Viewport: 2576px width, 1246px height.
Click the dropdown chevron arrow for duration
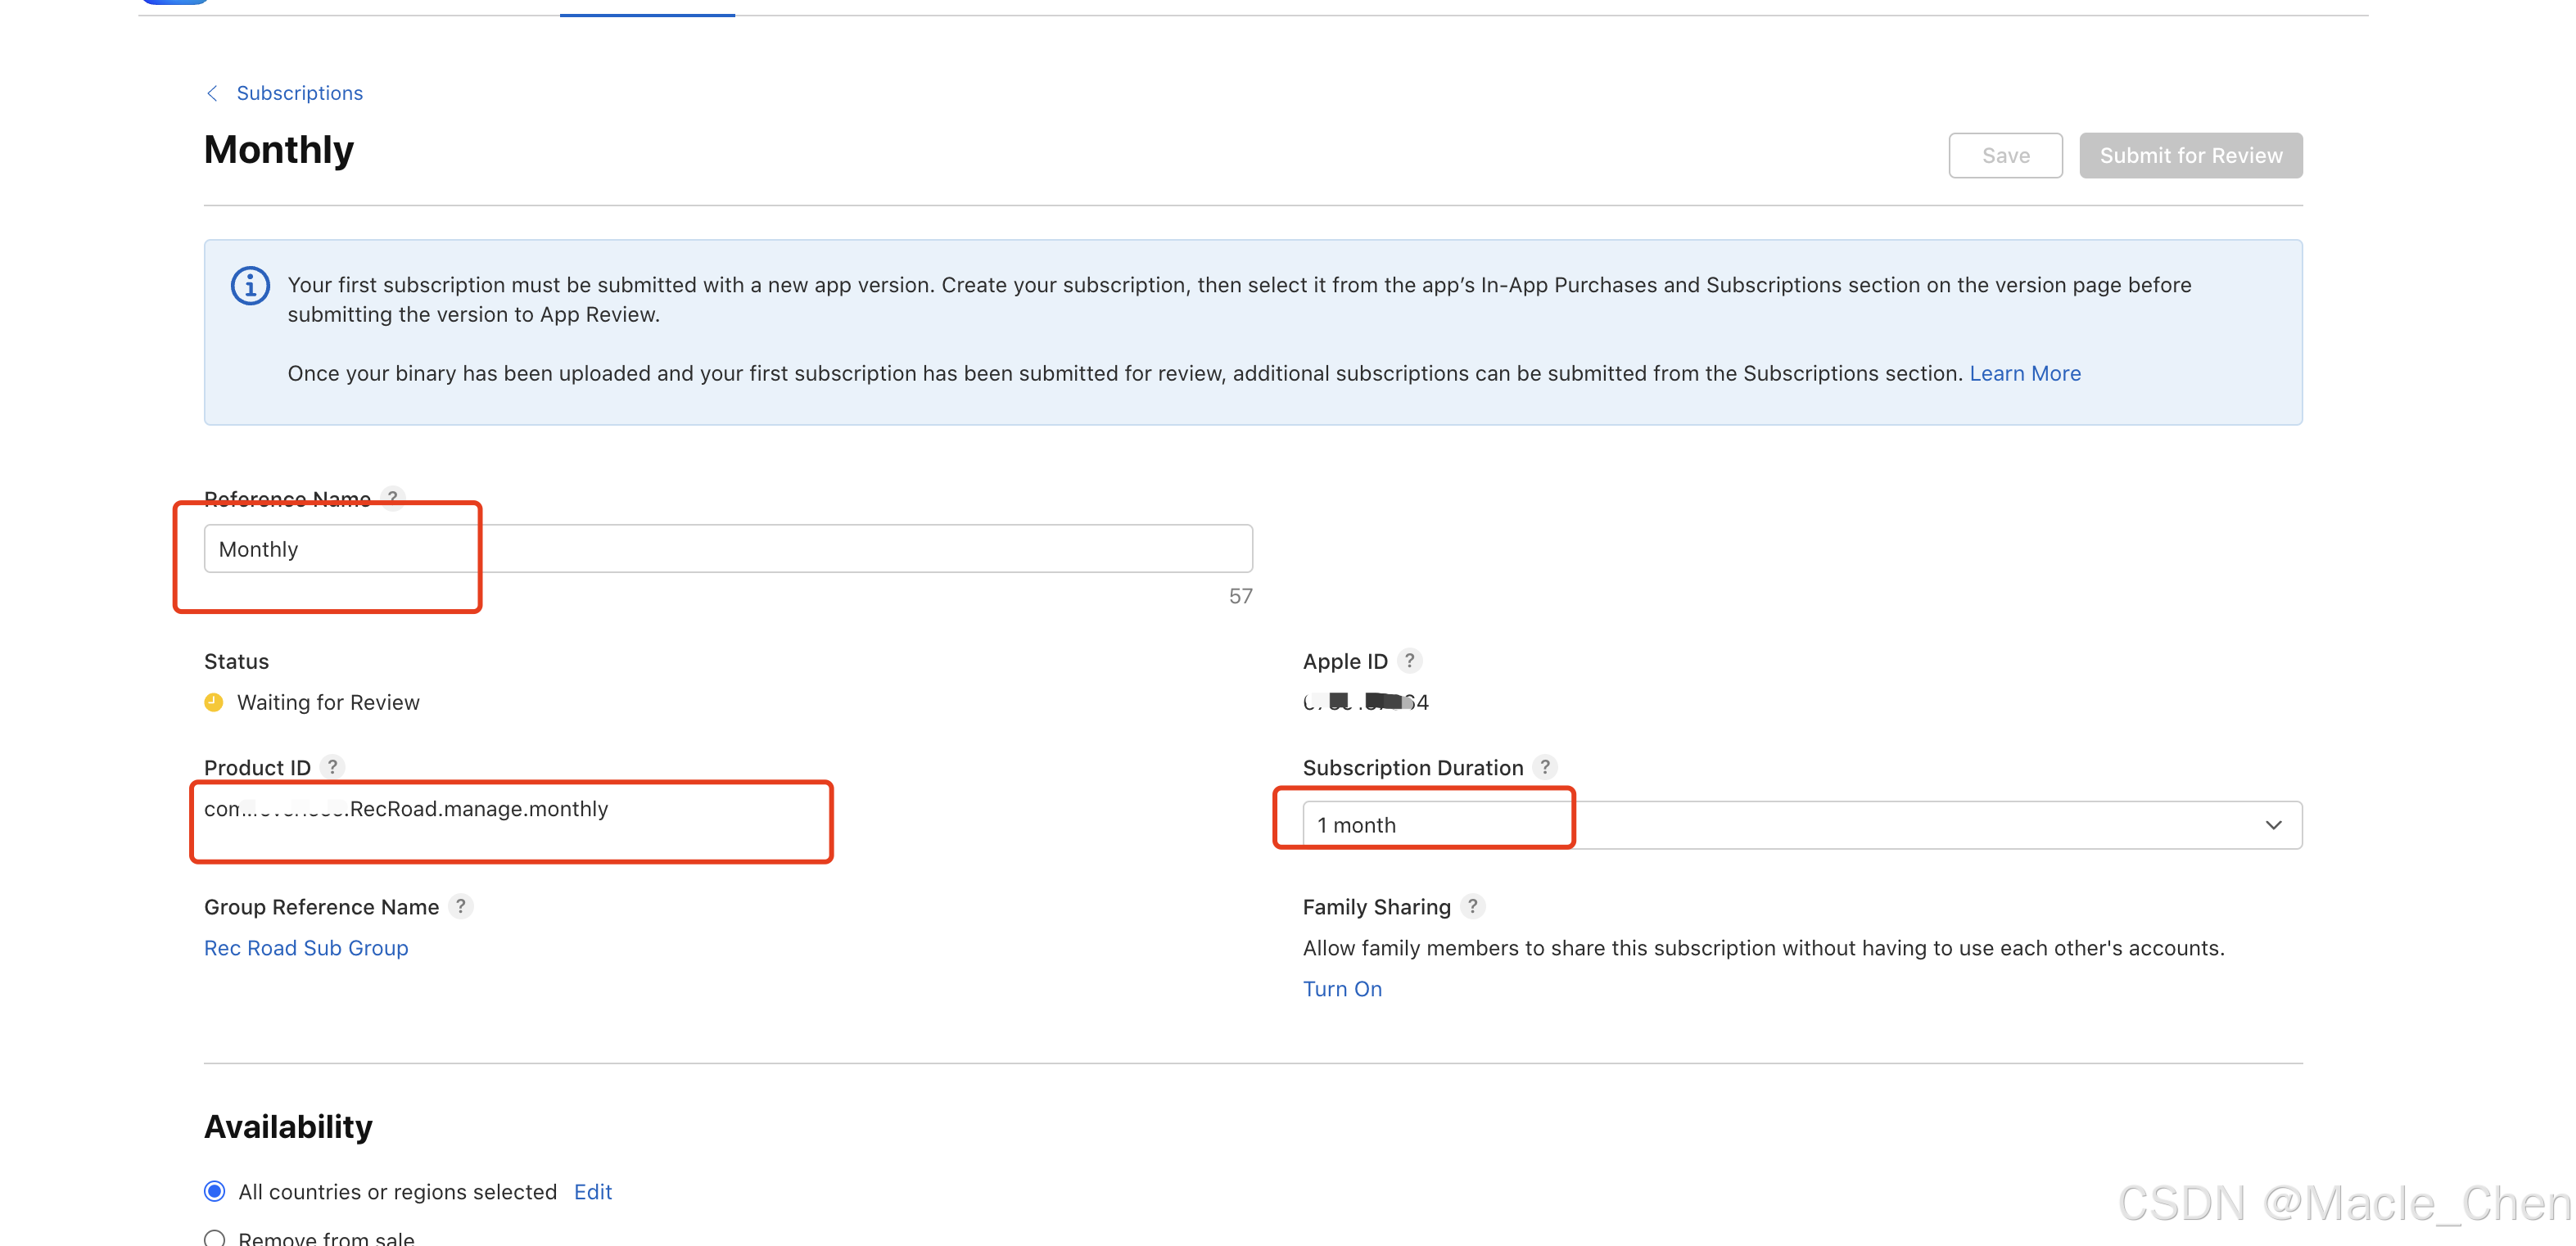point(2273,825)
